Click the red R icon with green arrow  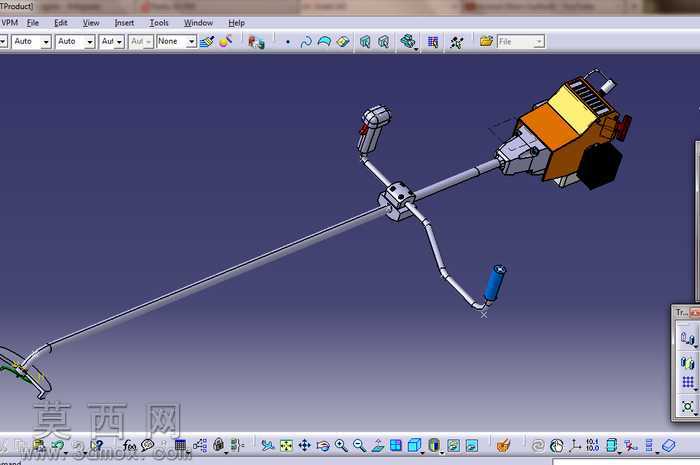[256, 42]
